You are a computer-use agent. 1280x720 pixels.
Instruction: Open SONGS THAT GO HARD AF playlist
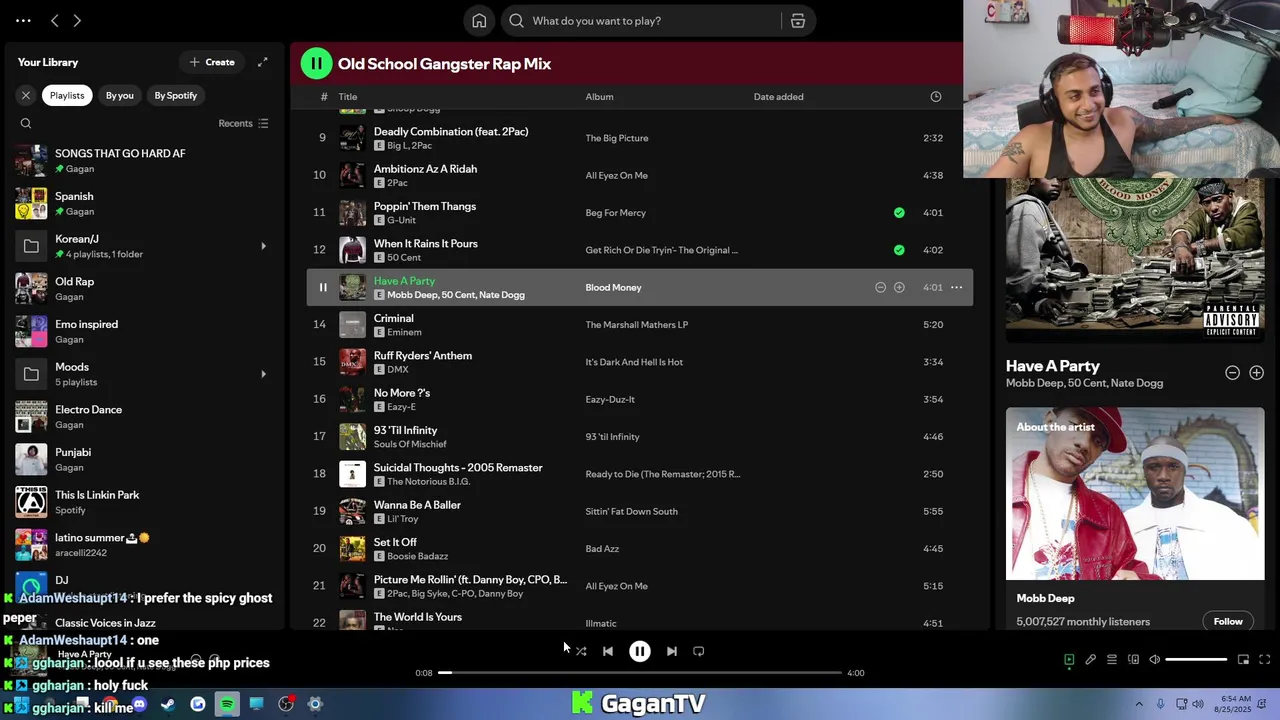point(145,160)
